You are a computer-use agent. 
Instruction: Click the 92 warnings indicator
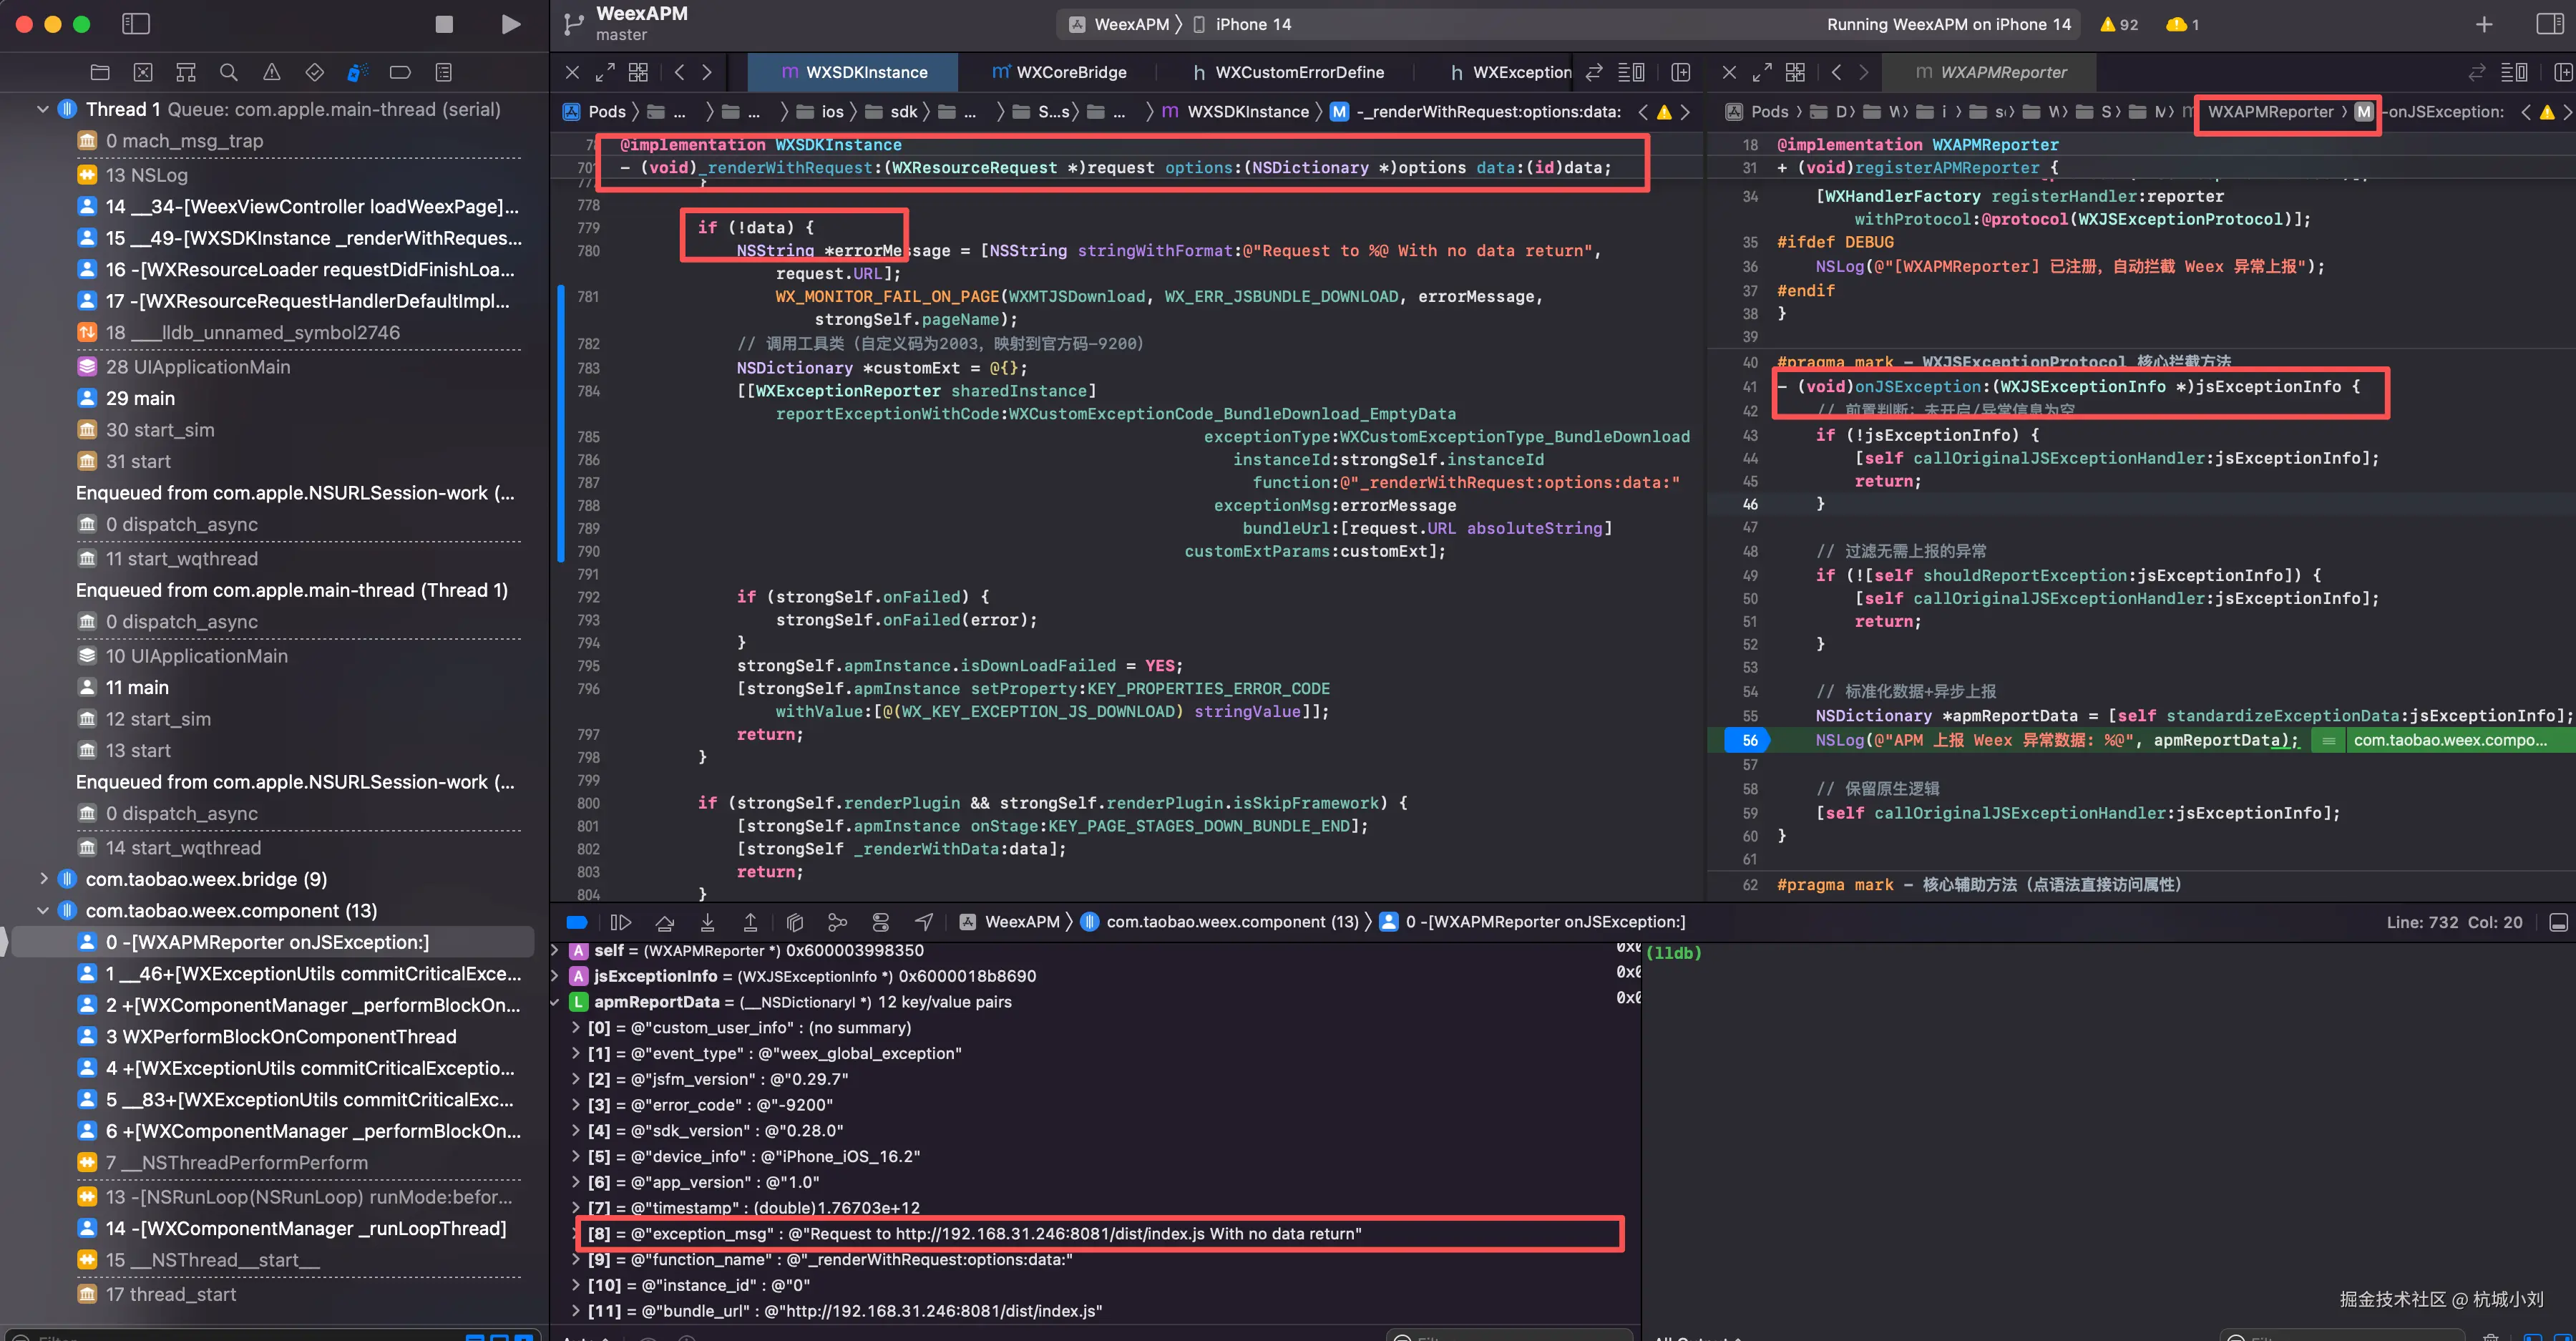(x=2119, y=24)
